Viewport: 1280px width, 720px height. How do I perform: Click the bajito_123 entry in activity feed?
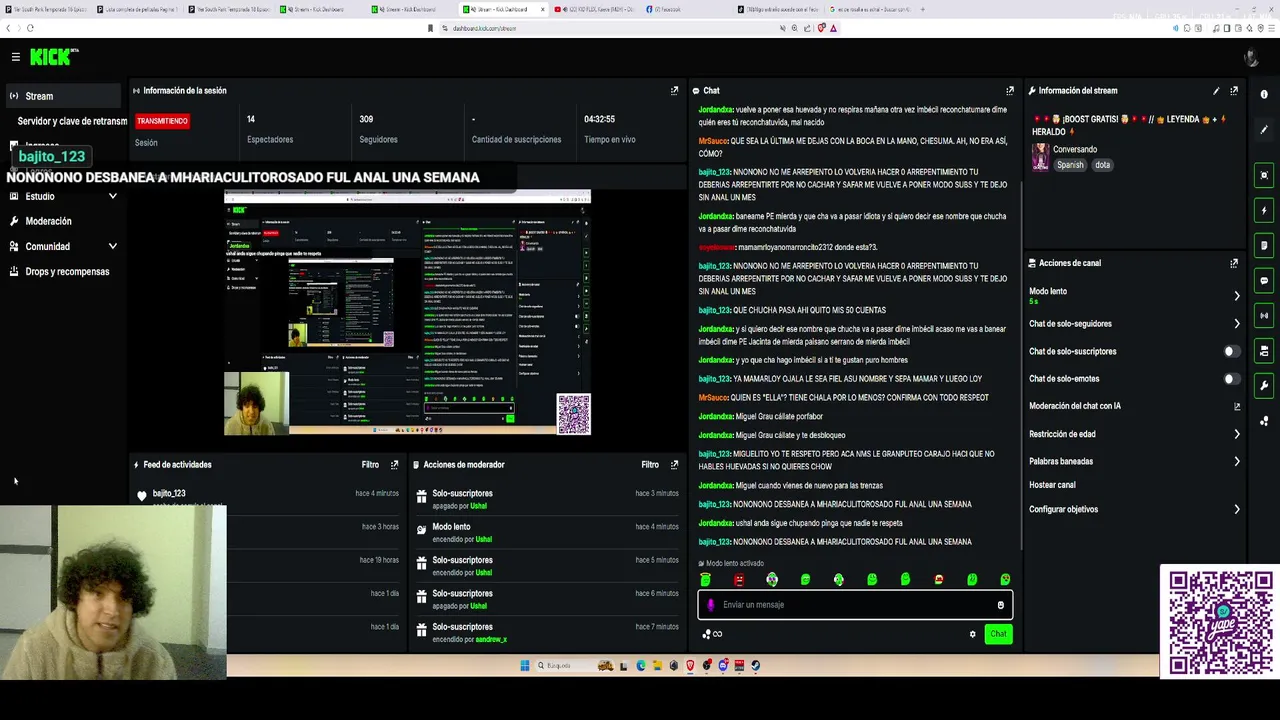point(169,493)
